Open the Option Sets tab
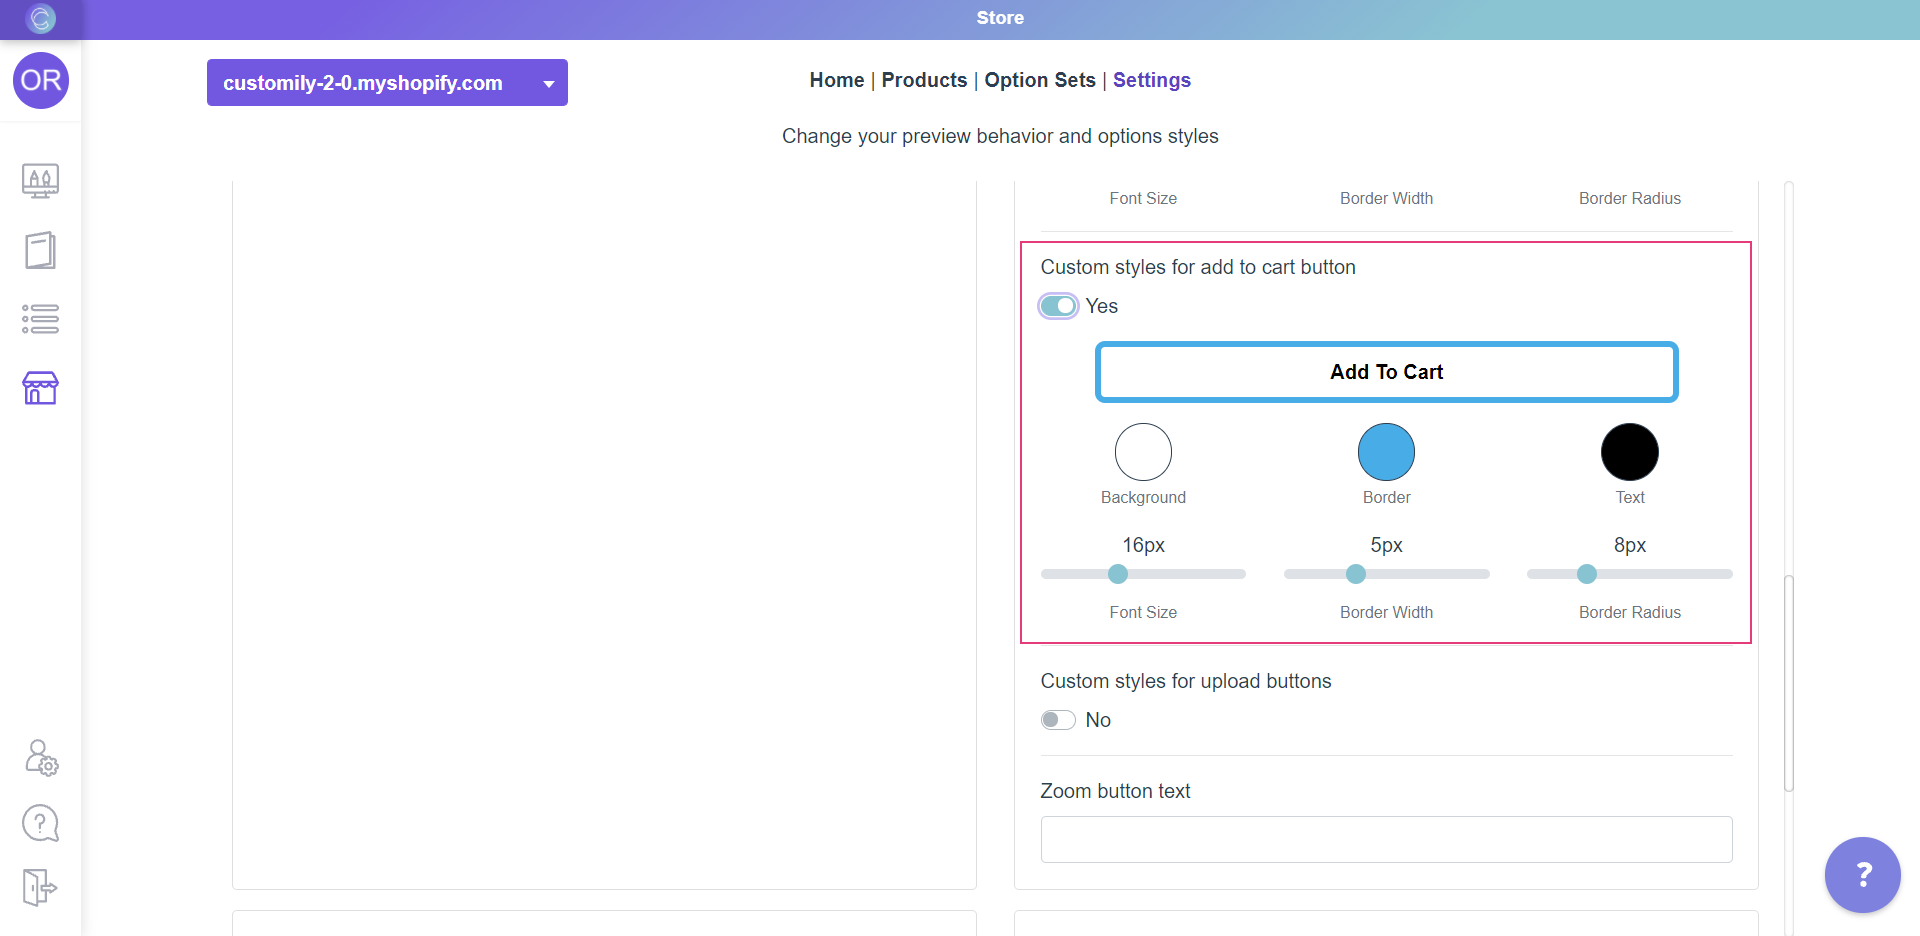Image resolution: width=1920 pixels, height=936 pixels. (1039, 80)
